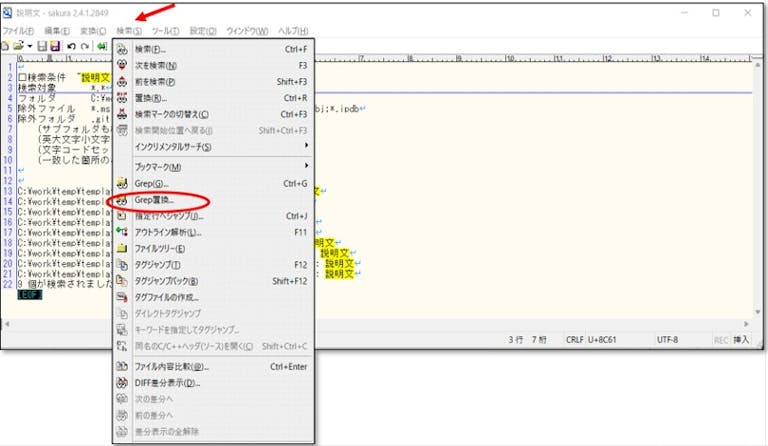Click the green back-arrow toolbar icon
This screenshot has height=446, width=768.
coord(102,47)
